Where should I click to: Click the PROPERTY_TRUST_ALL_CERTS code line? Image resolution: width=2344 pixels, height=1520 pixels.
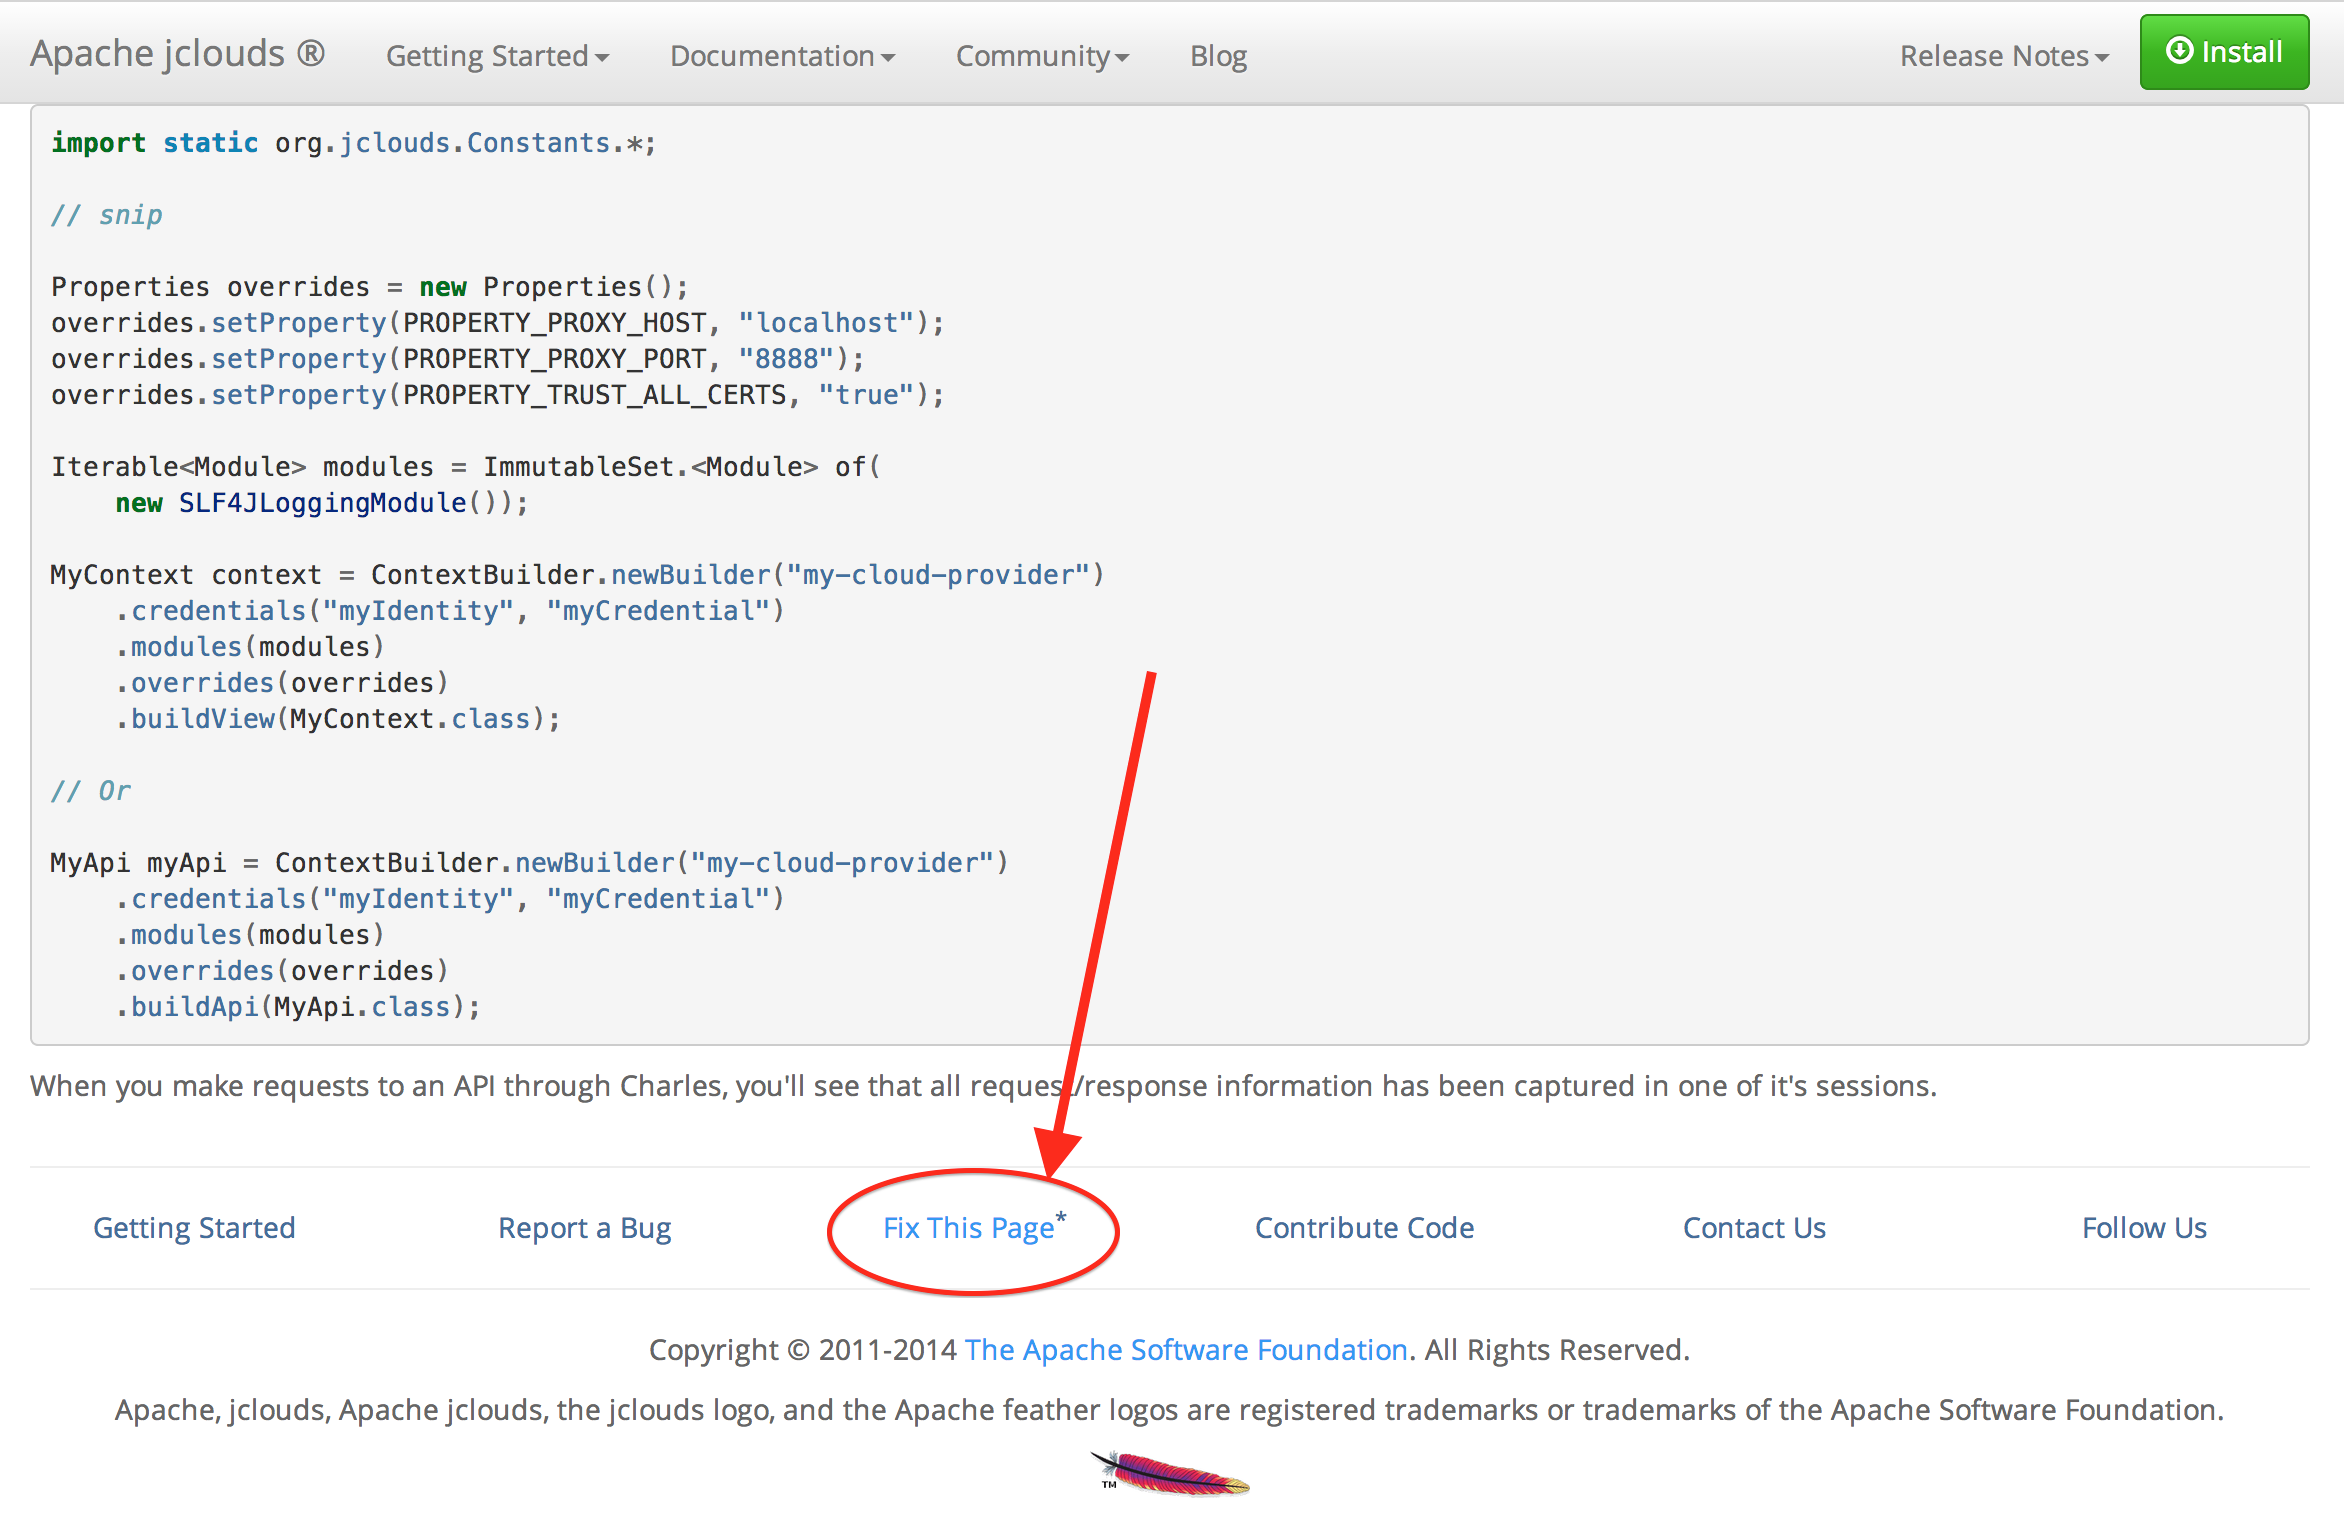pos(497,395)
